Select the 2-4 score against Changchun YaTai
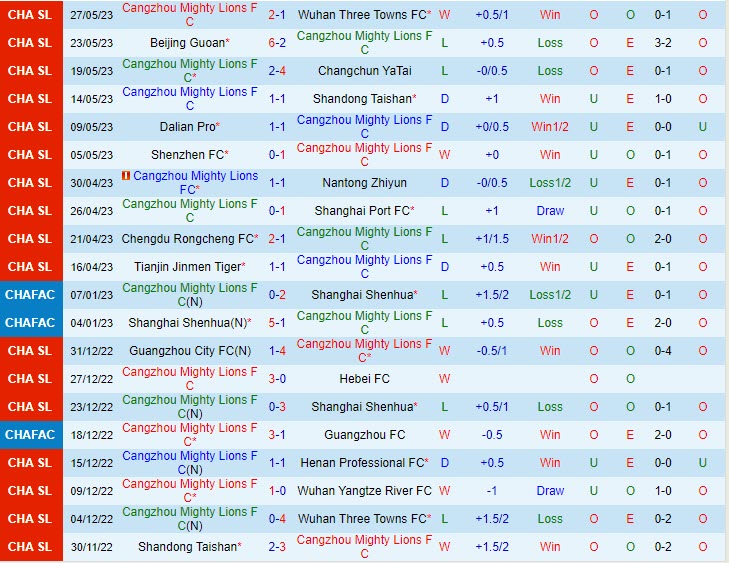This screenshot has width=729, height=563. [277, 71]
